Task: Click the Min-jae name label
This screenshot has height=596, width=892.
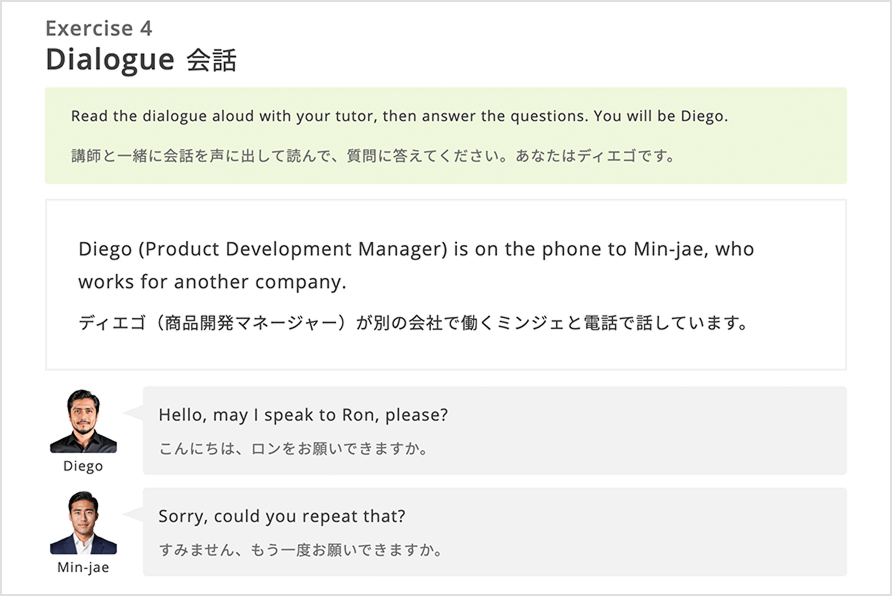Action: pyautogui.click(x=83, y=568)
